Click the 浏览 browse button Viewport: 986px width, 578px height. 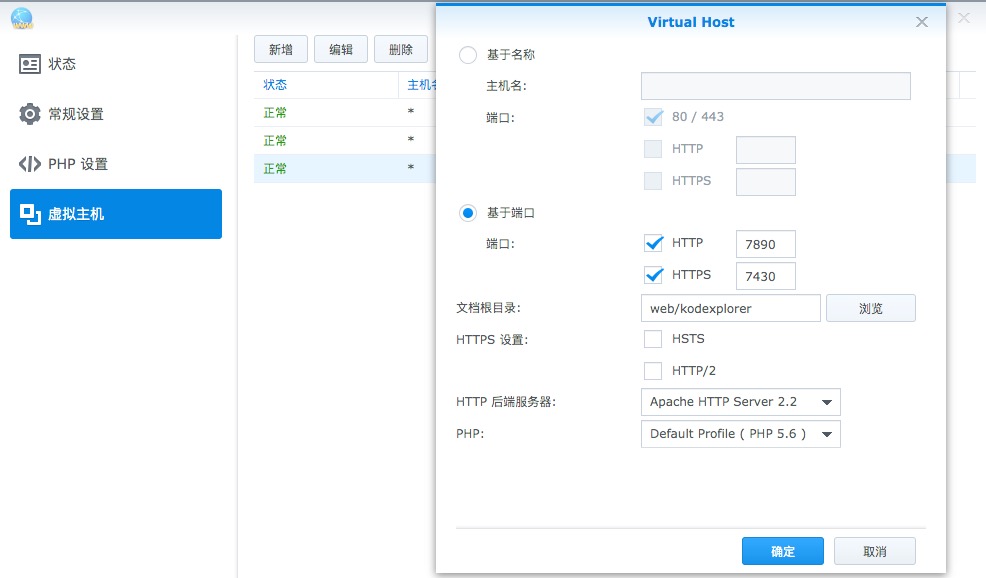point(870,308)
